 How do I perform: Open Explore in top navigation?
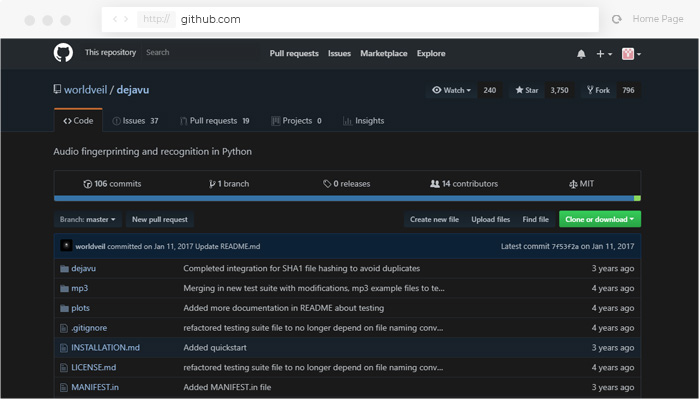tap(431, 54)
